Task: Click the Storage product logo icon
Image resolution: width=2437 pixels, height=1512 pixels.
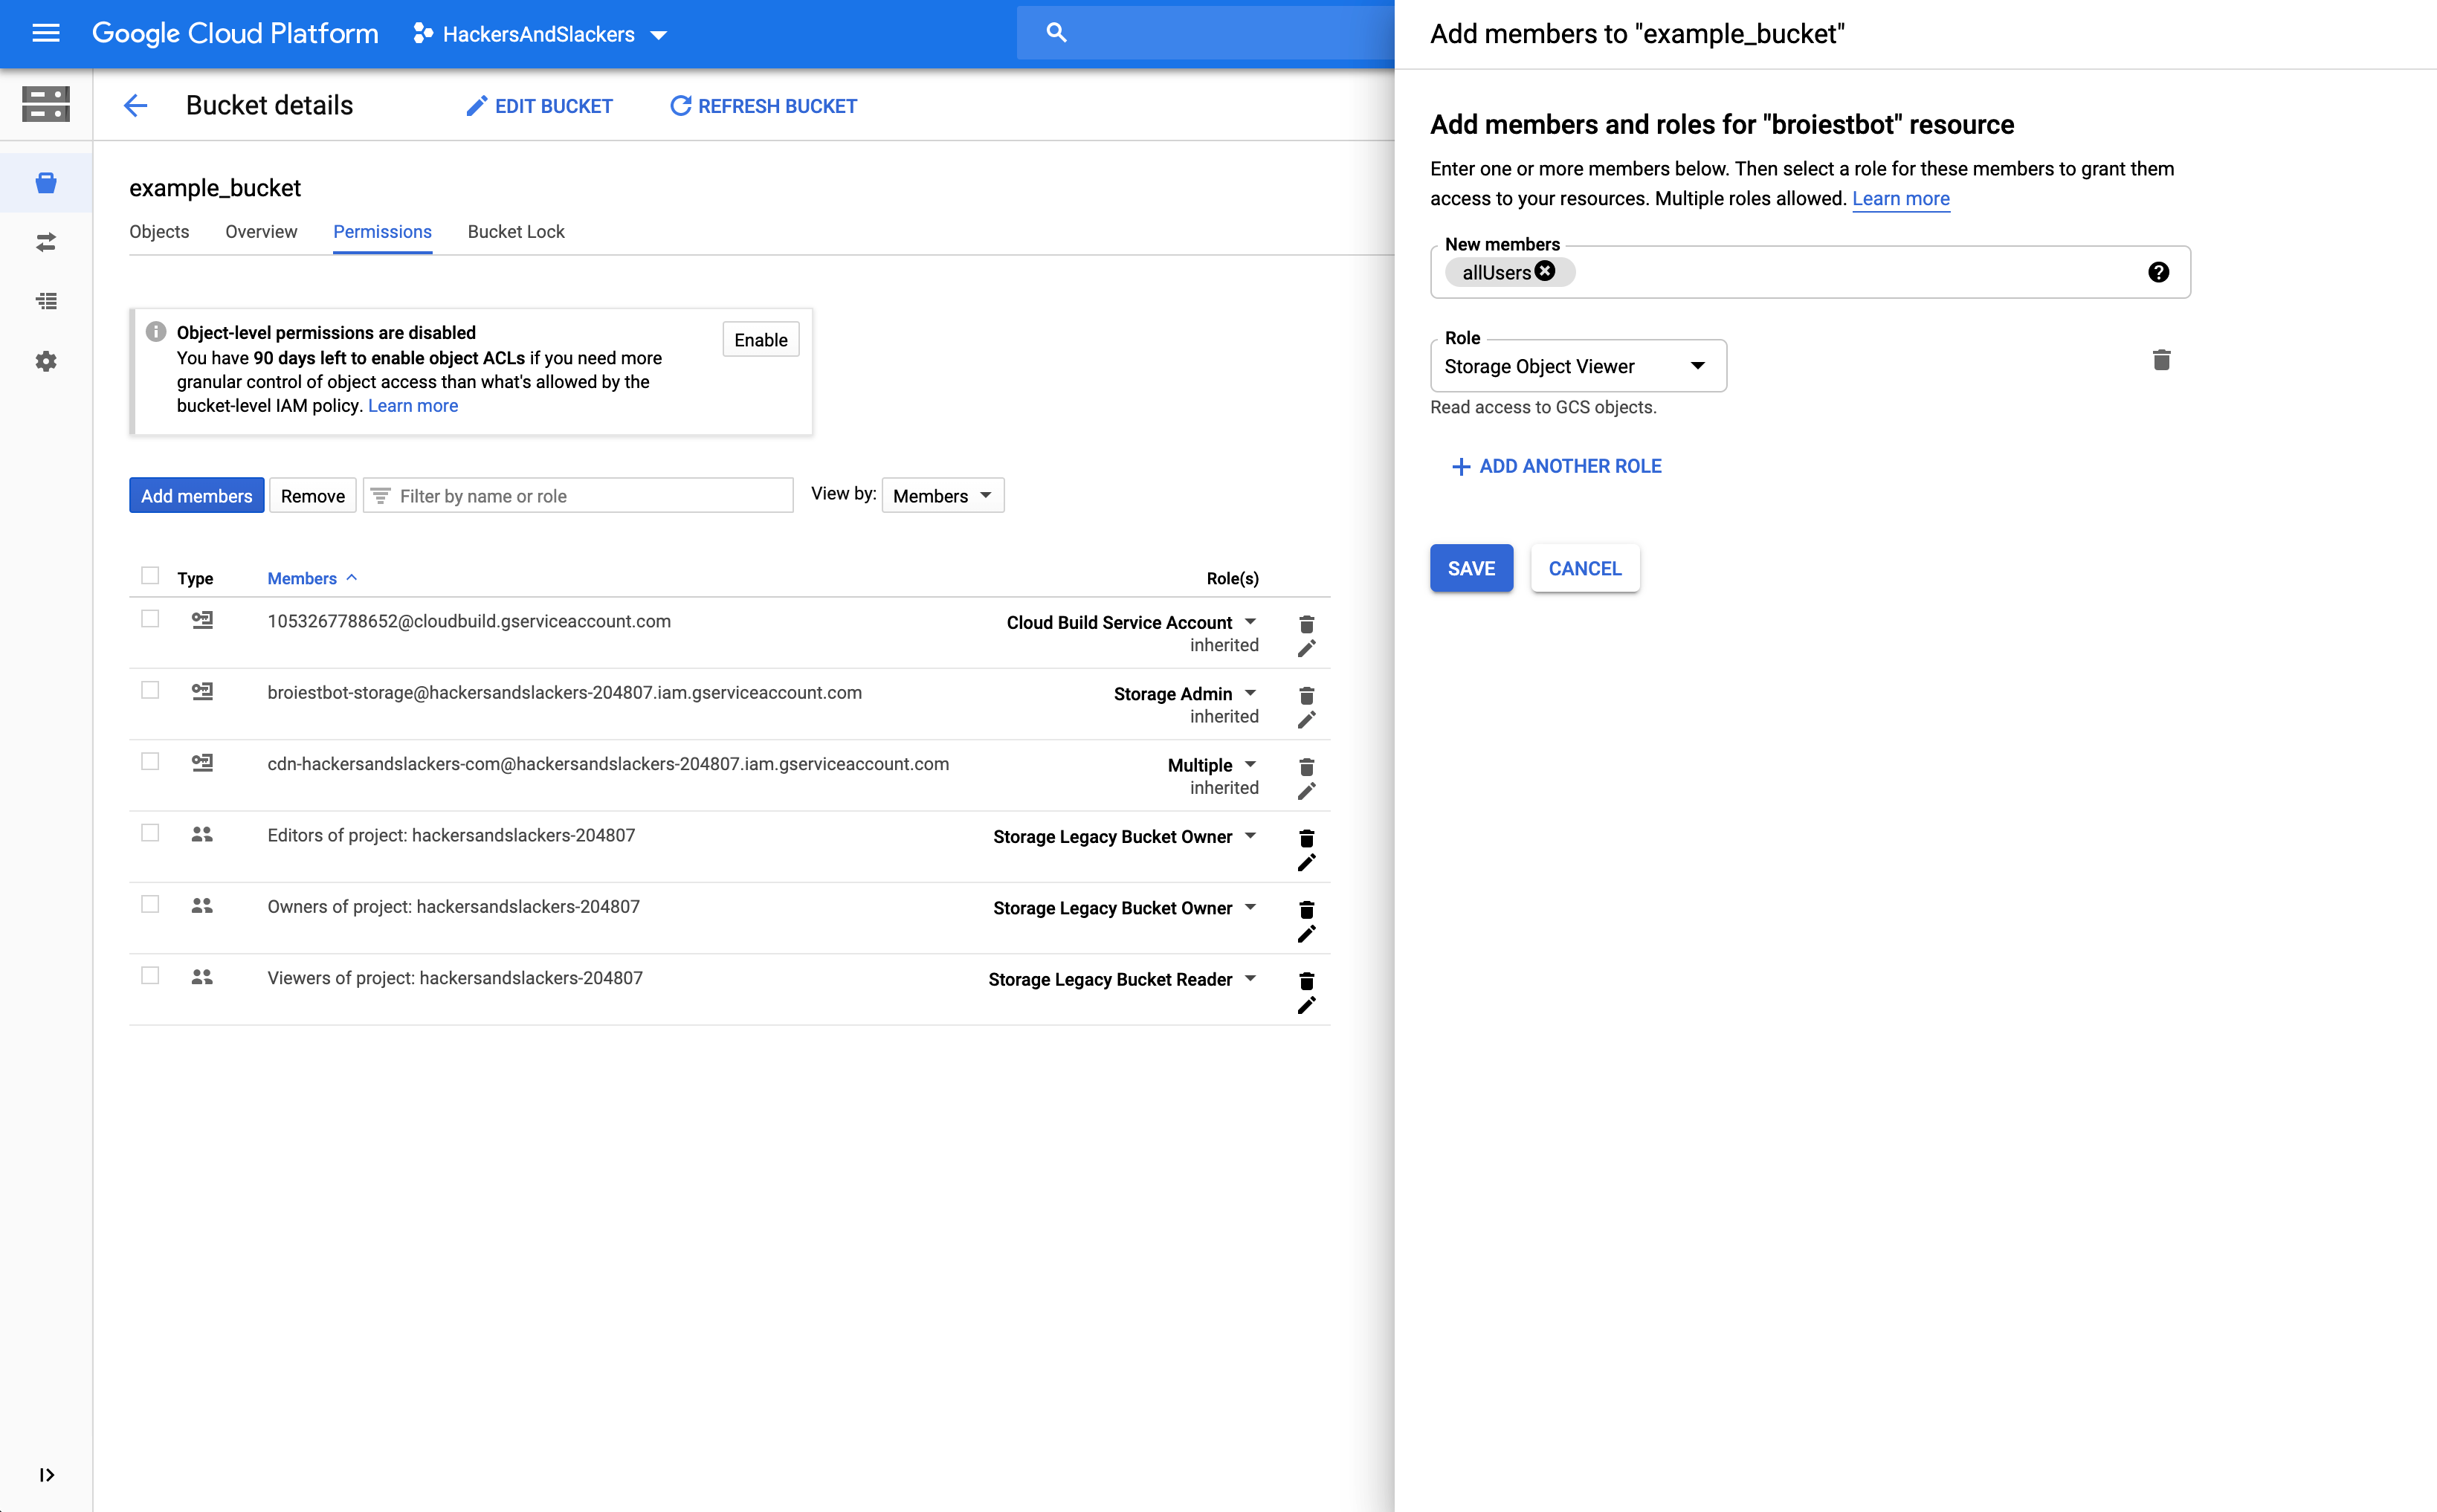Action: coord(46,104)
